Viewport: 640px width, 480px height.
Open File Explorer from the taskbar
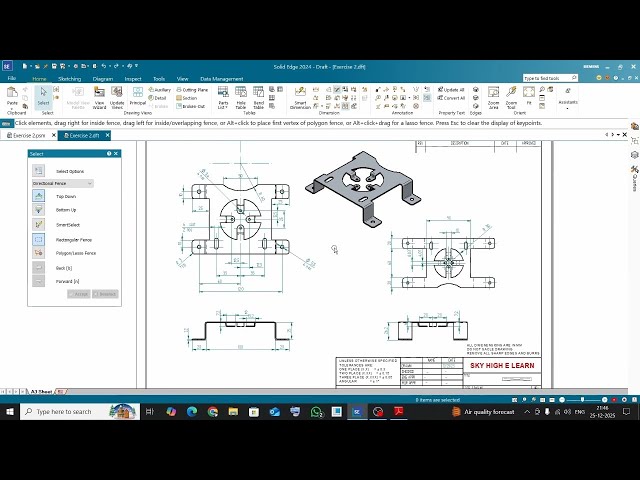pyautogui.click(x=233, y=412)
